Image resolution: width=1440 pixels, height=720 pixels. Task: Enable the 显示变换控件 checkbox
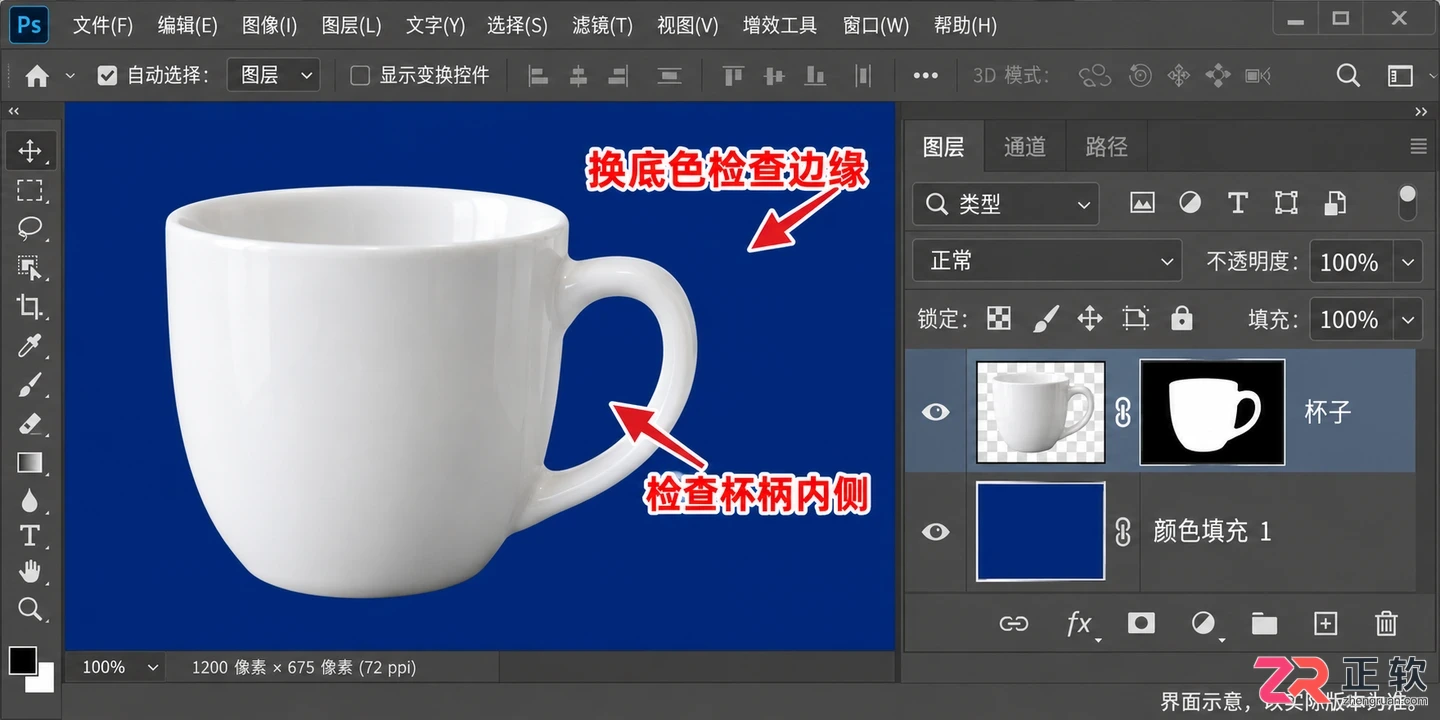coord(360,75)
